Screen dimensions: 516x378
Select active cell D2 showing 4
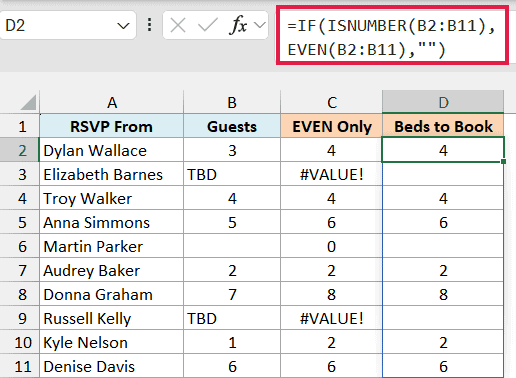point(443,150)
